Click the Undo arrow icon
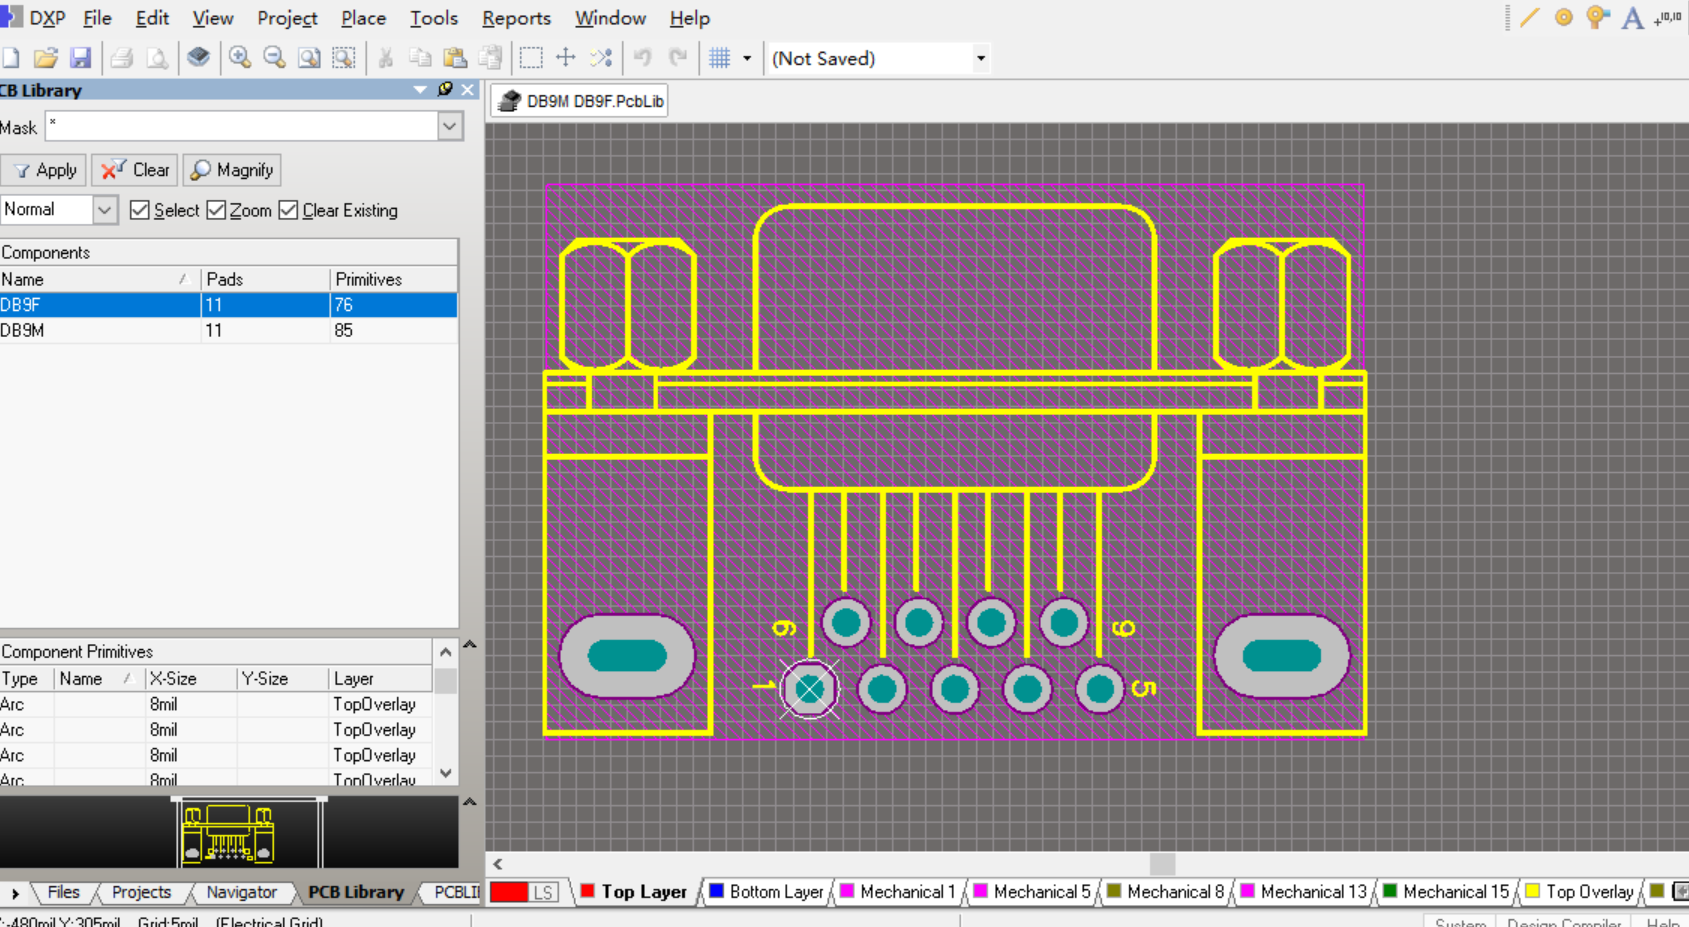The width and height of the screenshot is (1689, 927). click(642, 58)
